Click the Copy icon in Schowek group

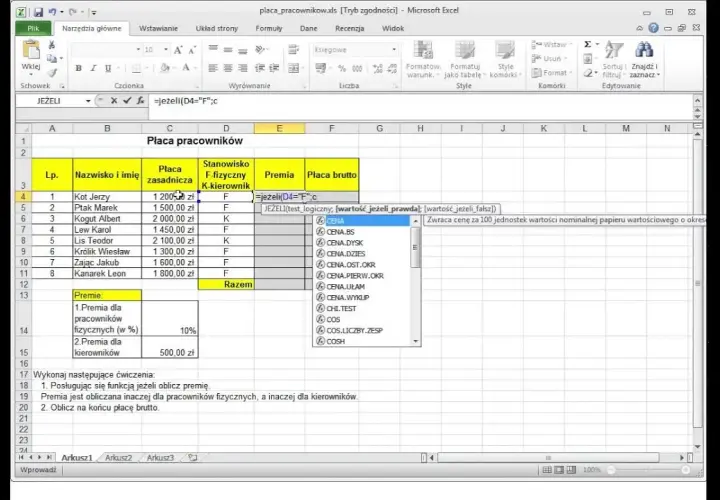[x=52, y=58]
